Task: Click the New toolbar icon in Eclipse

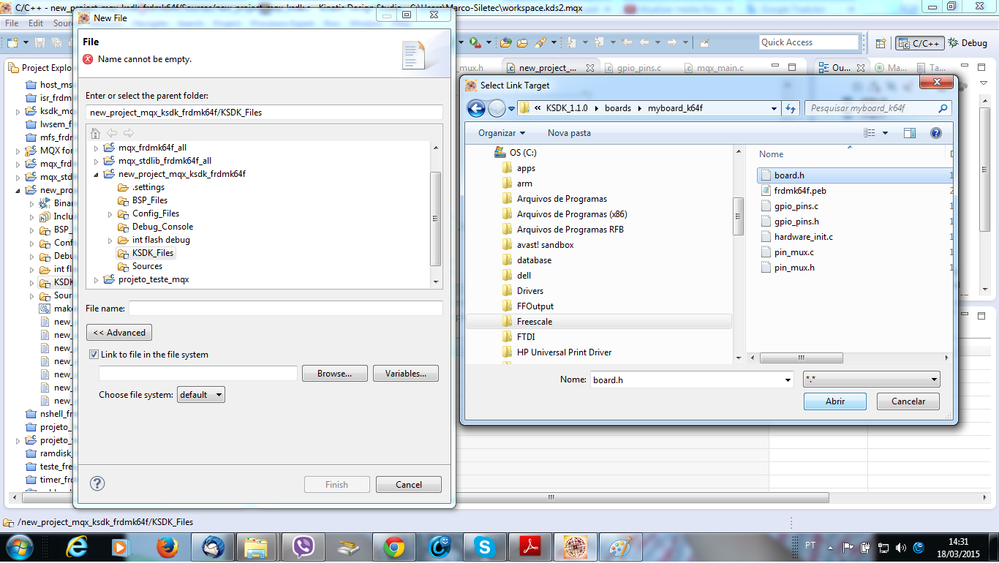Action: point(13,43)
